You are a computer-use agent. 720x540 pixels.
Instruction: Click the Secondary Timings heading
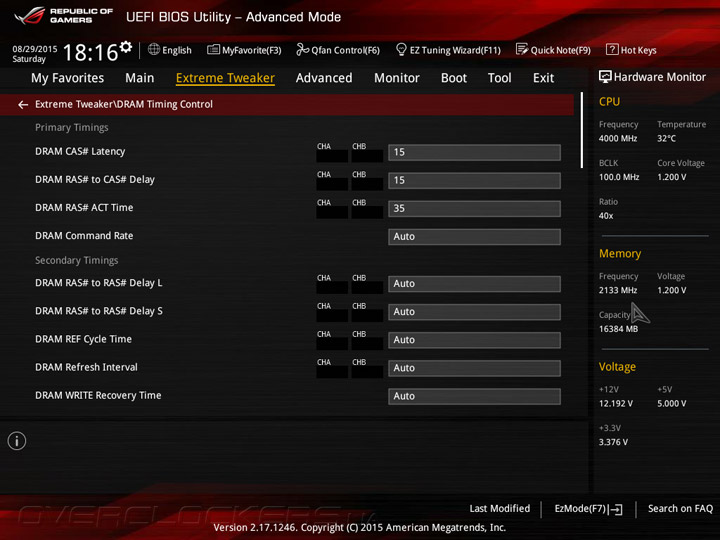pos(77,260)
